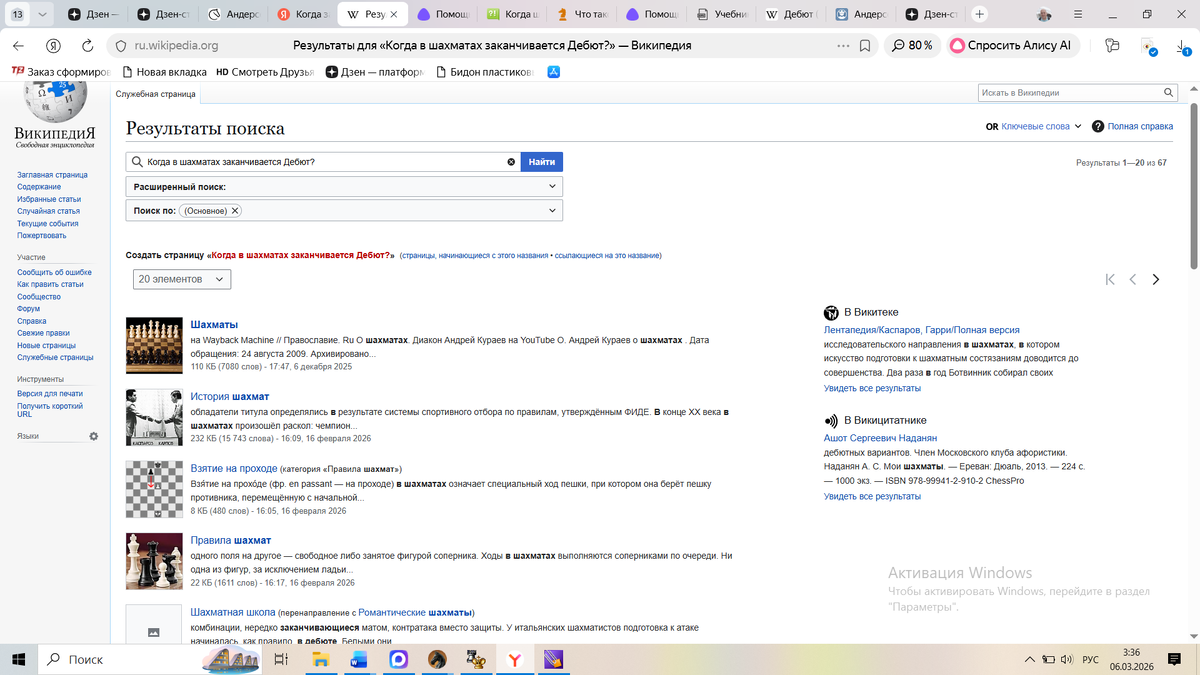Reload the page with the refresh icon
Viewport: 1200px width, 675px height.
point(88,46)
